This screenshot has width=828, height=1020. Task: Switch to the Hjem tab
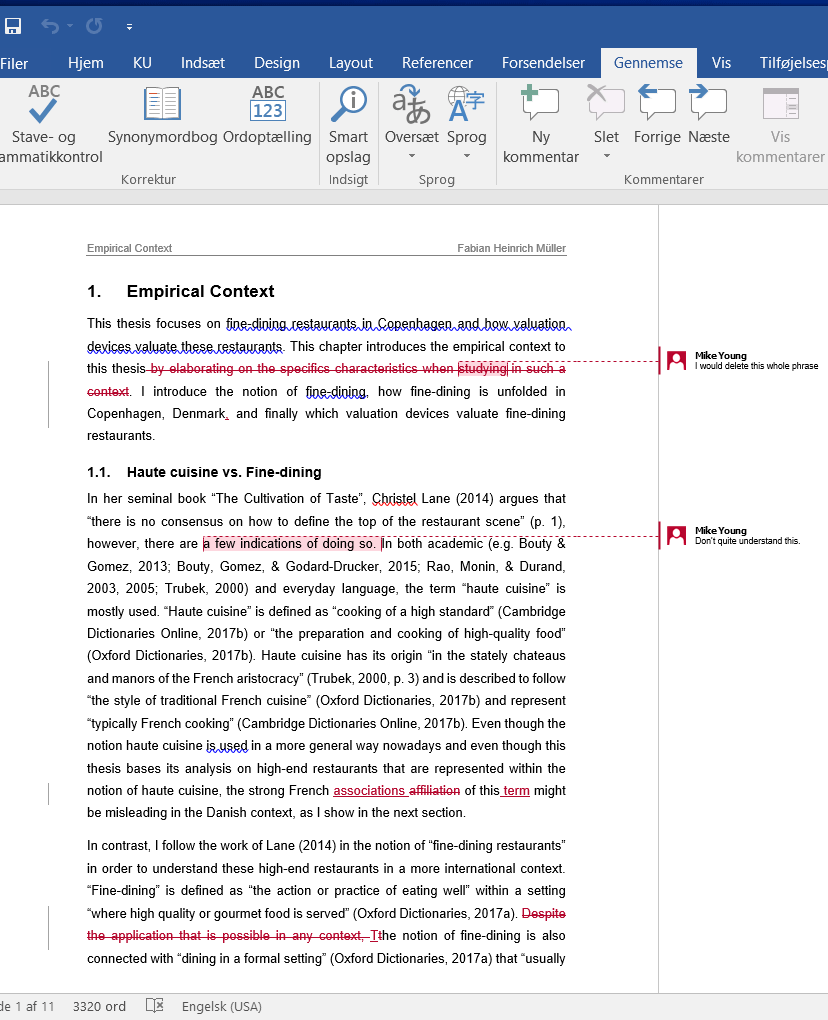(86, 63)
